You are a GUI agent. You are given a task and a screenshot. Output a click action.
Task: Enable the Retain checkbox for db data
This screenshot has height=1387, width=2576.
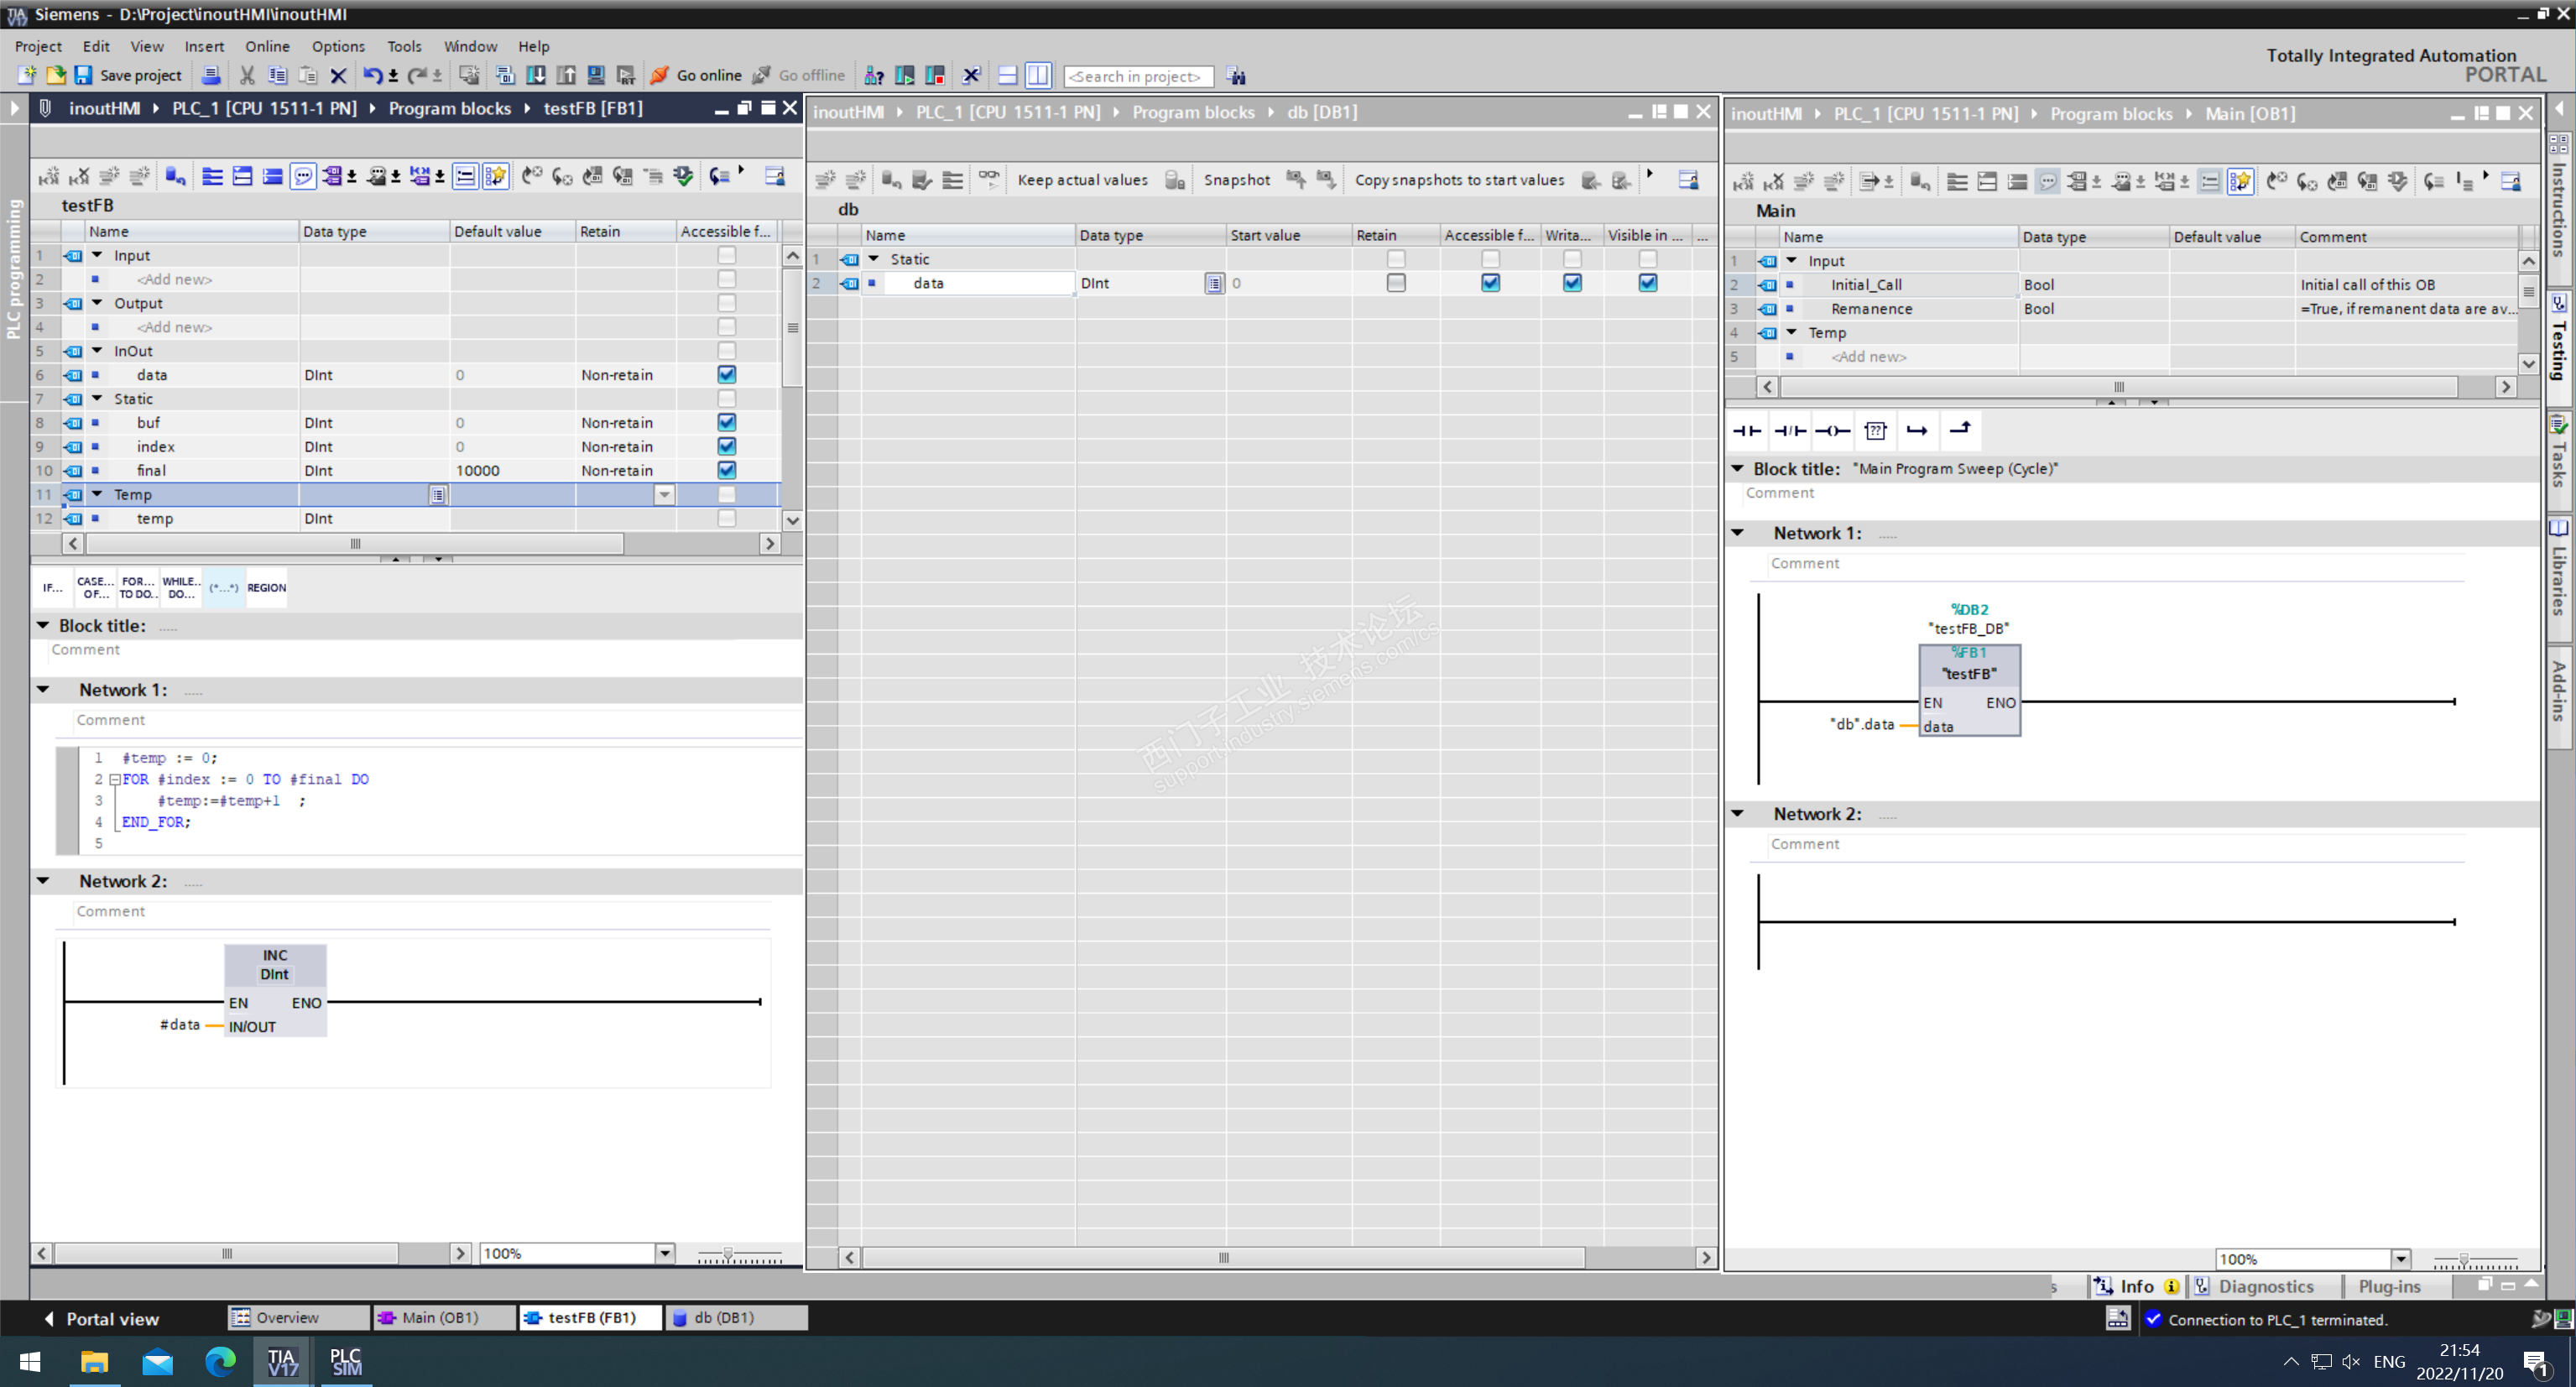coord(1396,283)
